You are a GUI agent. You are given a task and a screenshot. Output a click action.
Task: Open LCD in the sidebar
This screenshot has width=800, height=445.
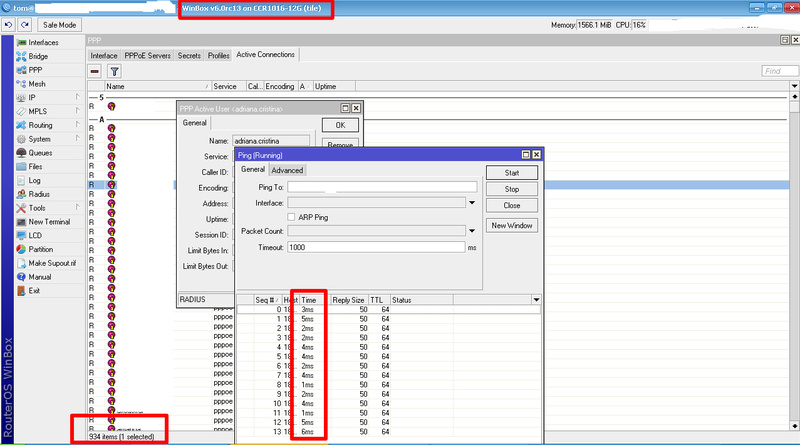[x=35, y=235]
